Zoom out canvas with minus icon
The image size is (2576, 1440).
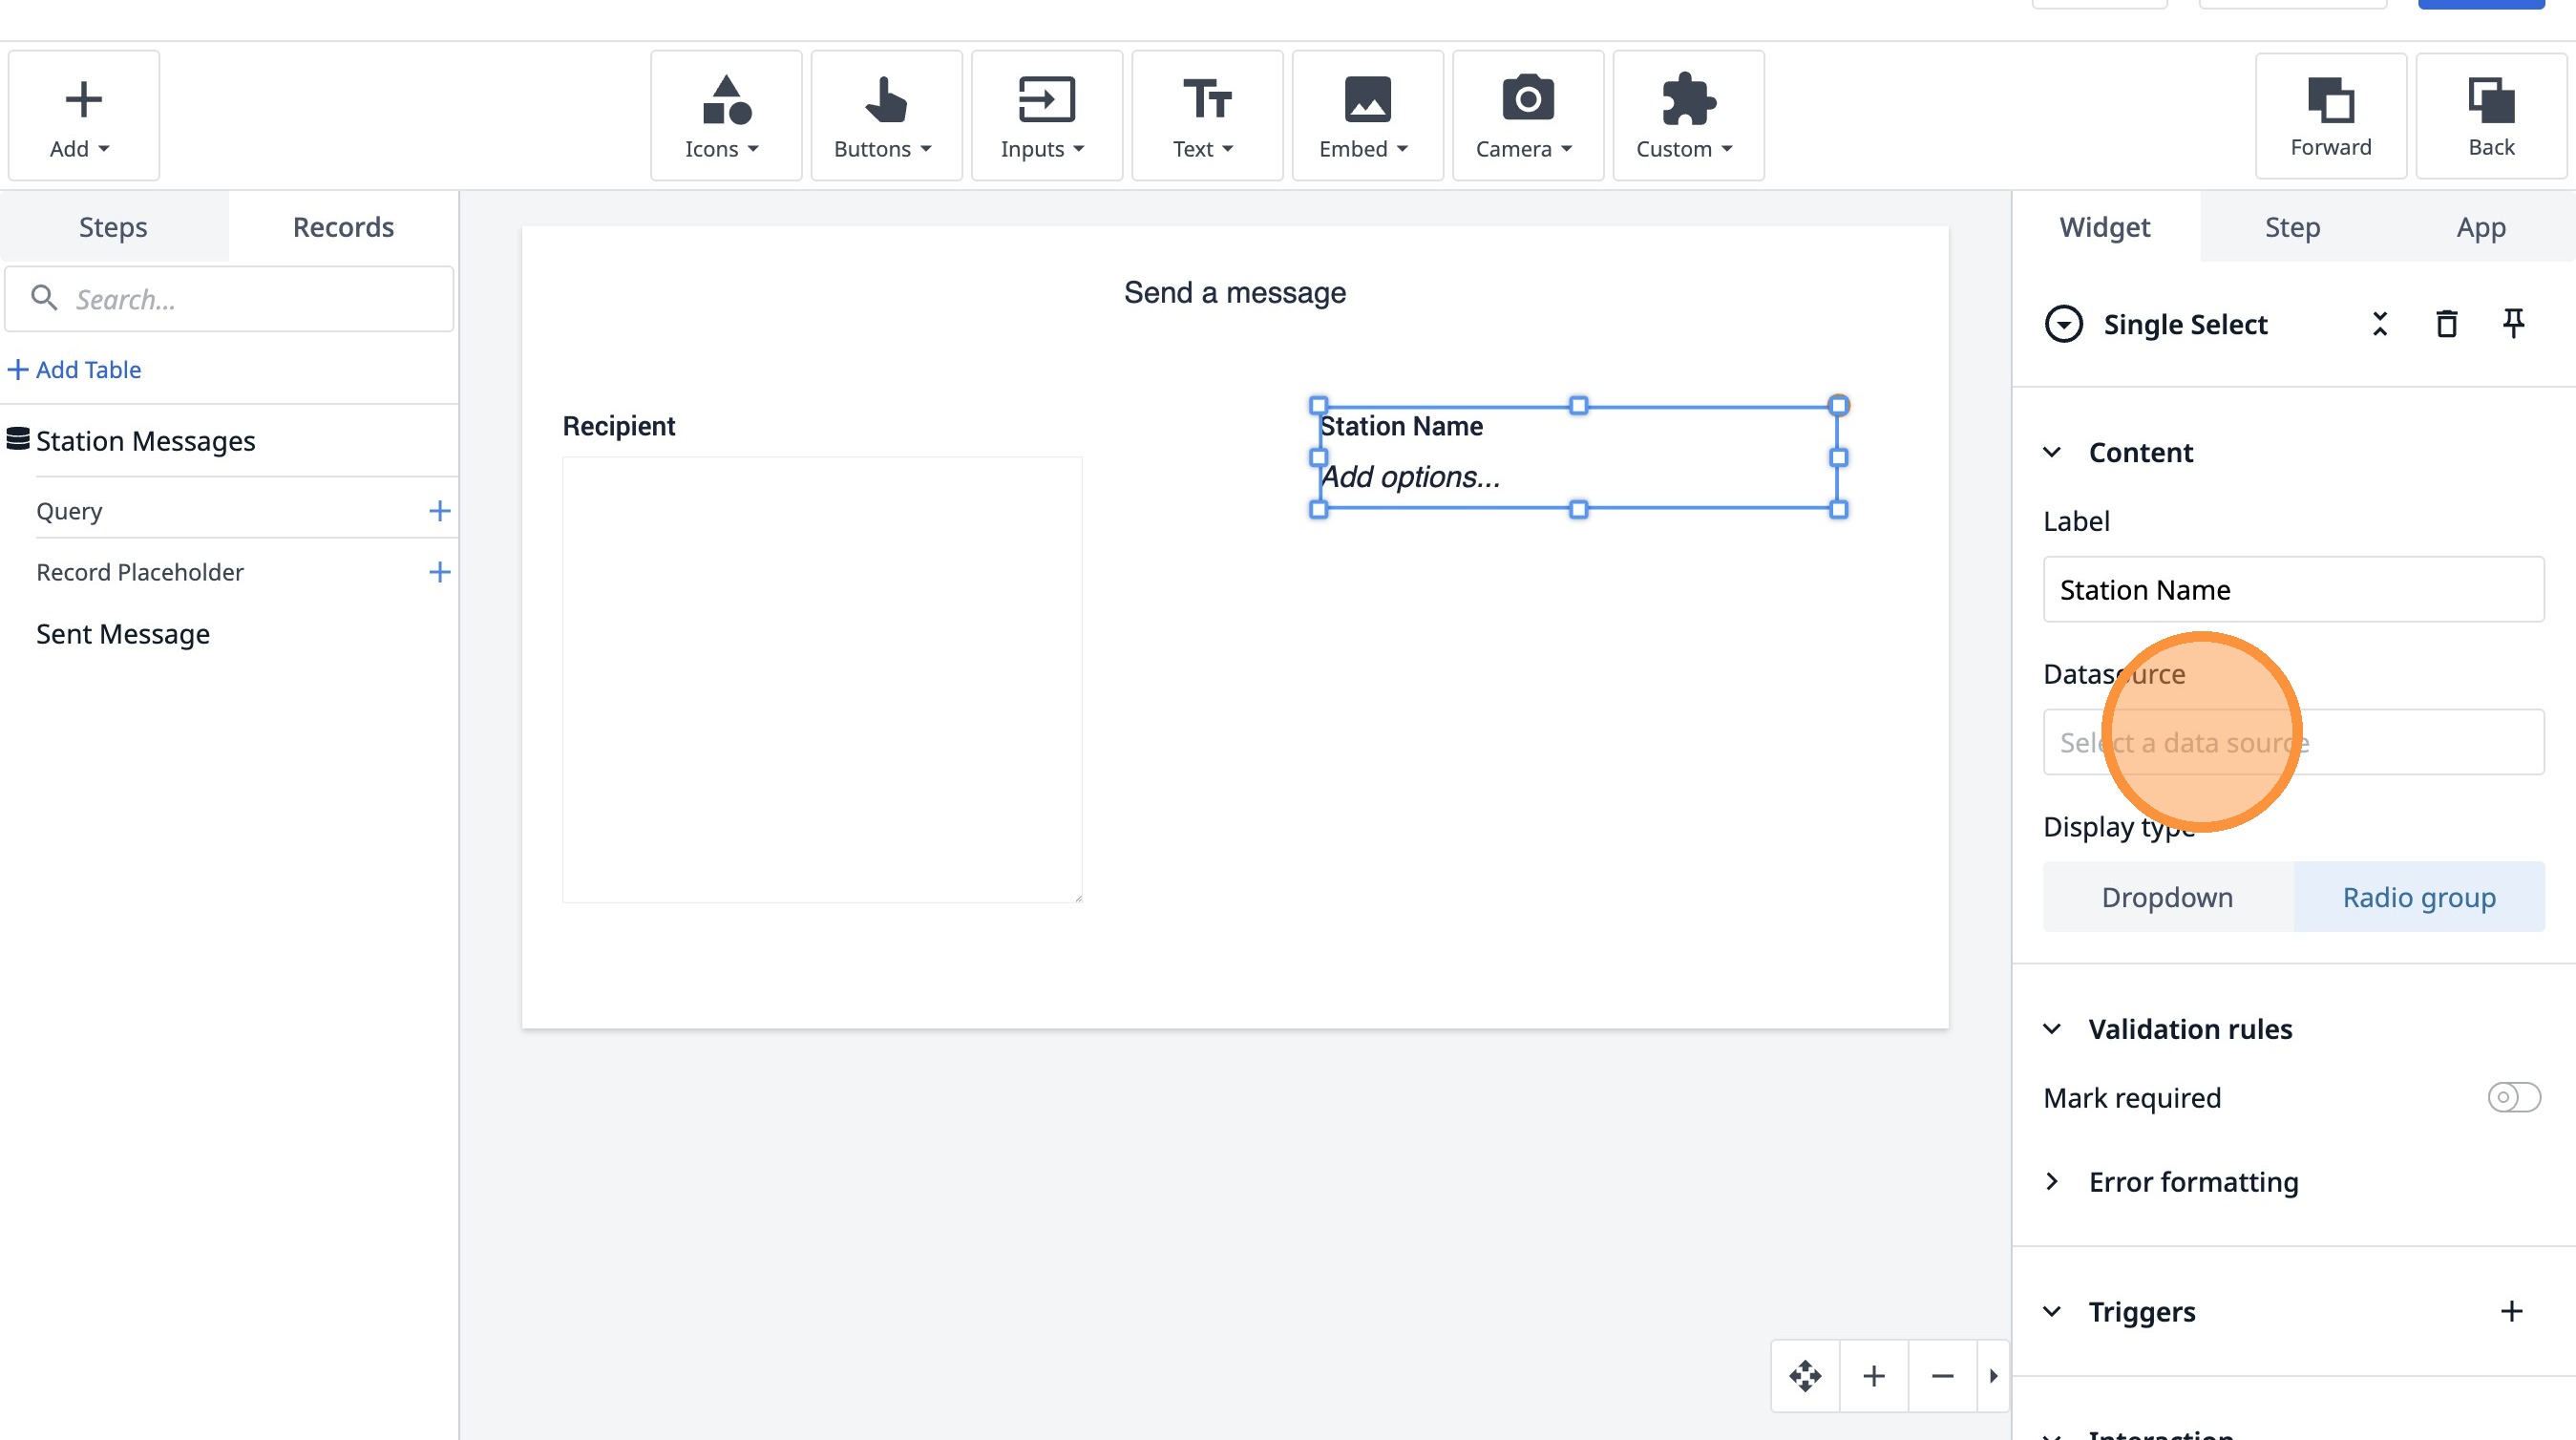[1942, 1376]
